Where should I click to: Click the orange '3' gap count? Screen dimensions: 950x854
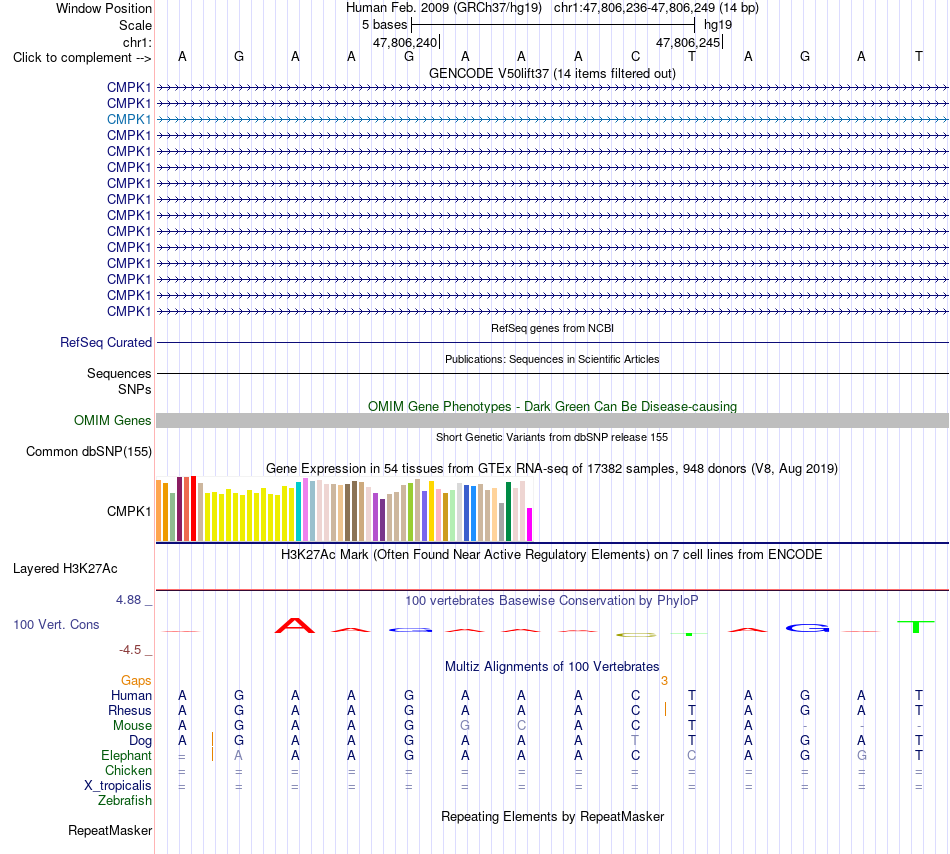pos(664,681)
